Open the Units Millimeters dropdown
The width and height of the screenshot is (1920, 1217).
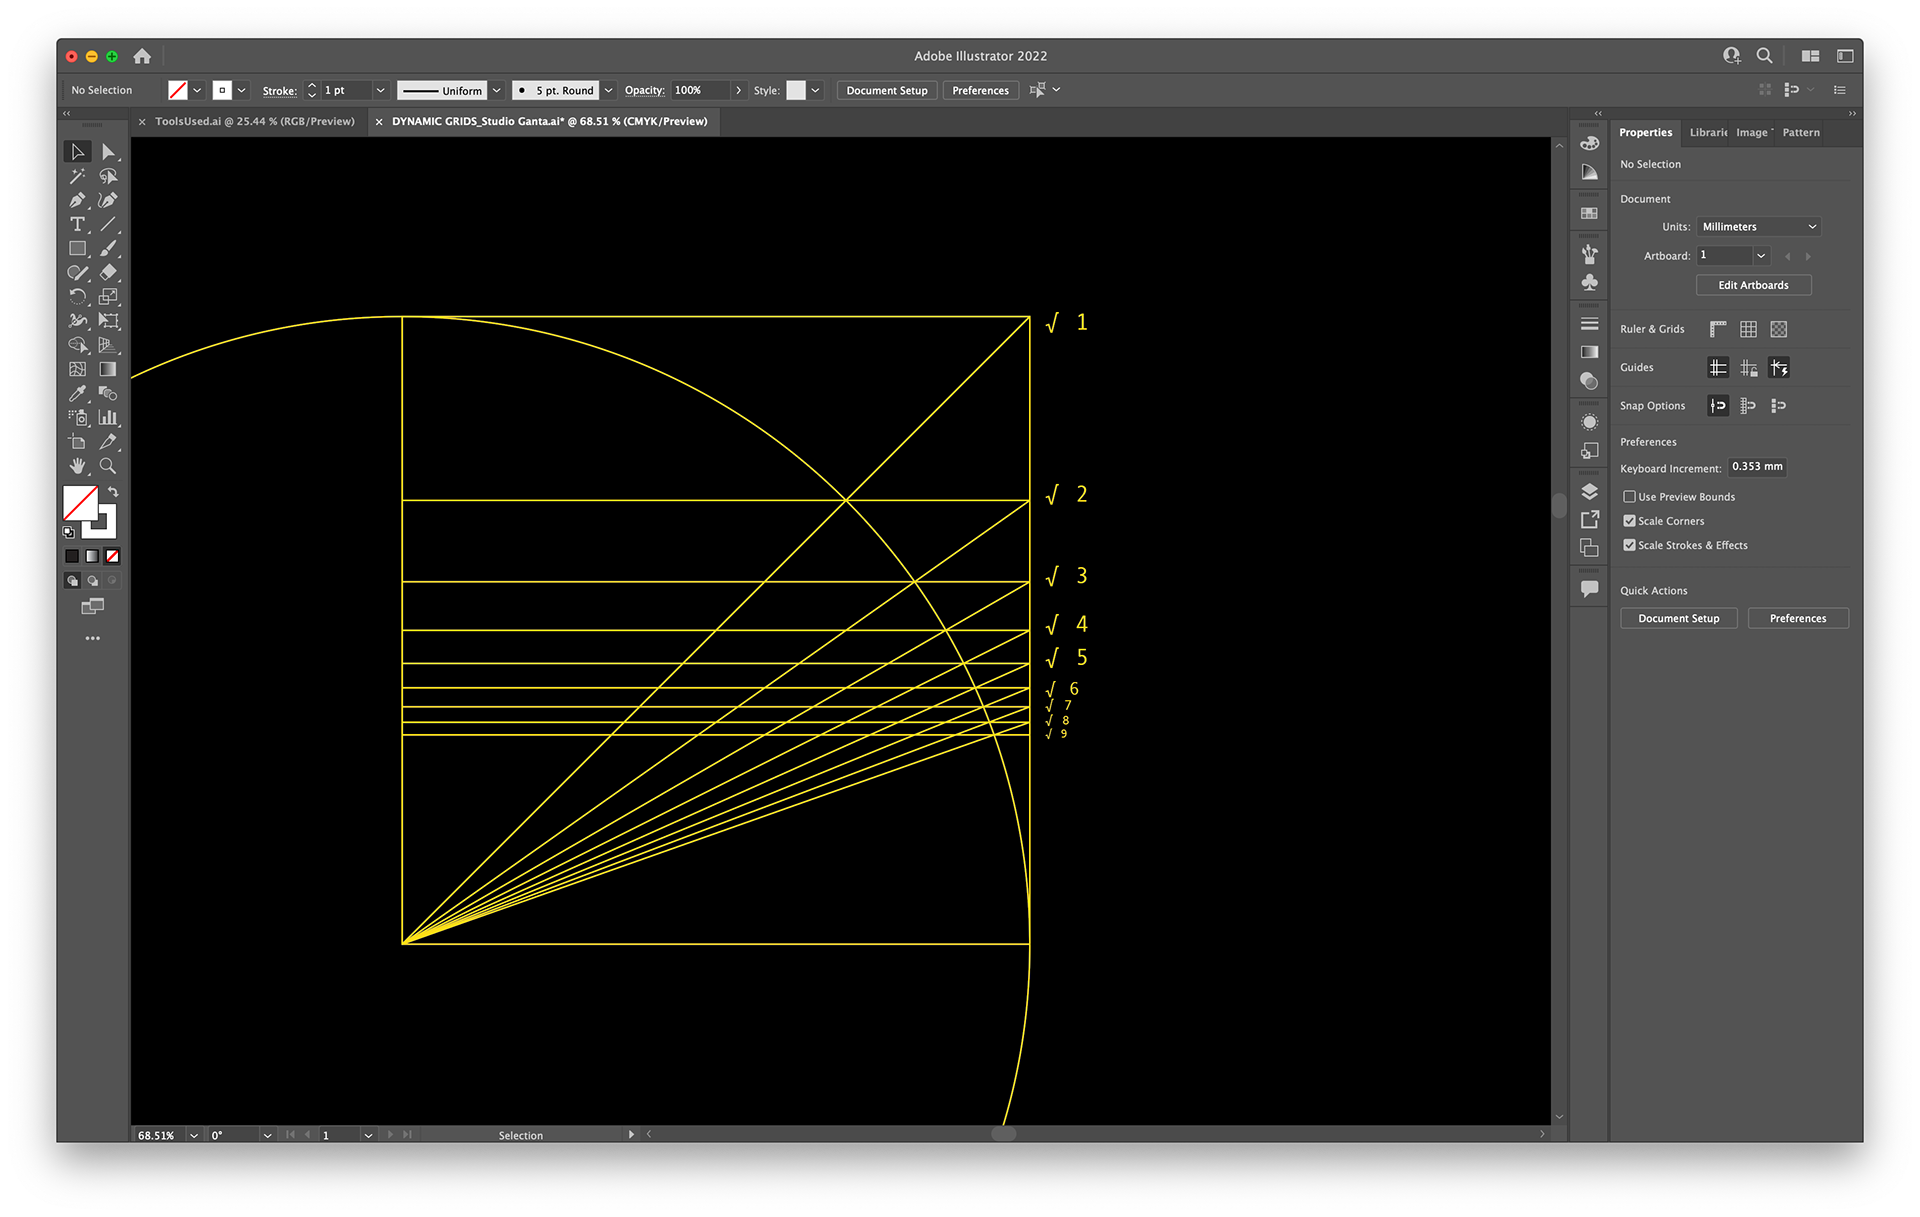coord(1758,227)
